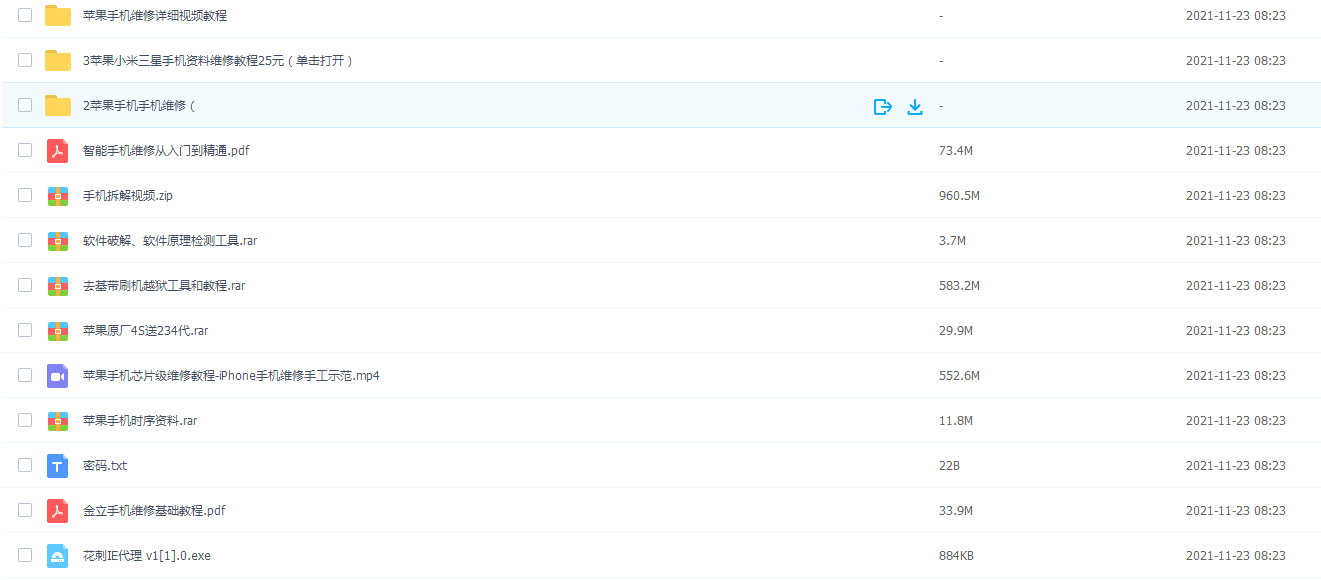The height and width of the screenshot is (580, 1321).
Task: Click size value 3.7M
Action: click(x=952, y=241)
